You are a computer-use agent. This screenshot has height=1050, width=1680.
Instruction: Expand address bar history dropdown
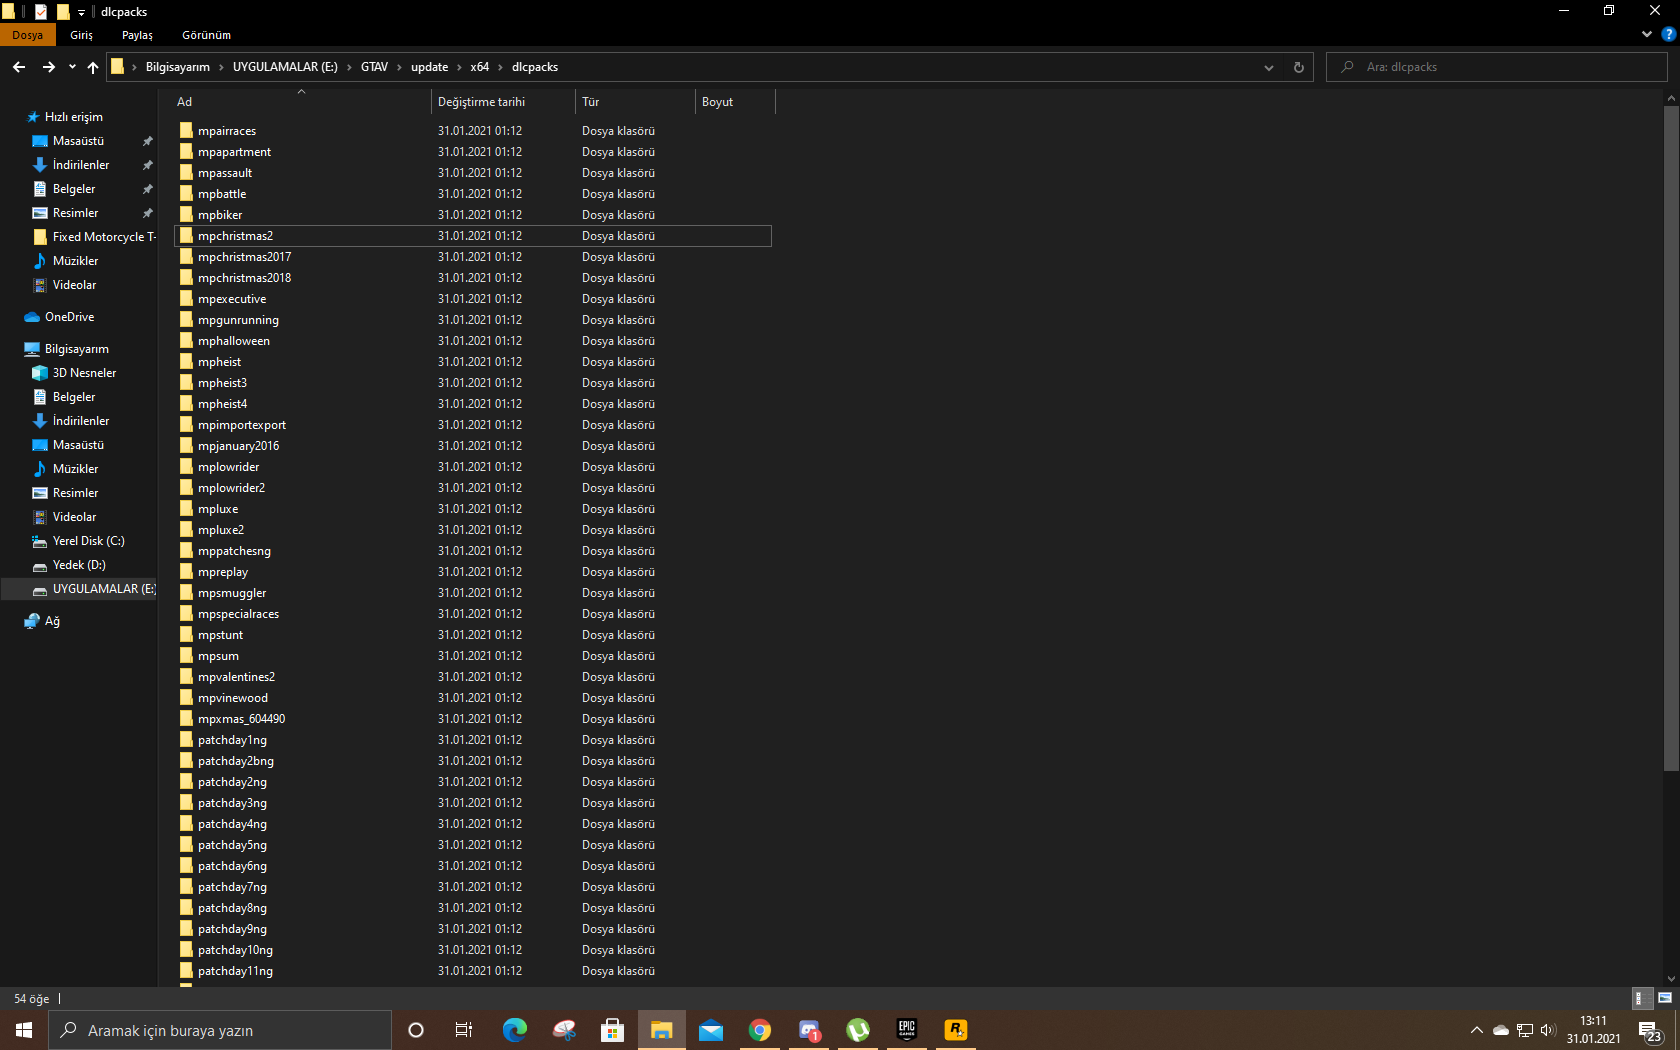[1269, 67]
